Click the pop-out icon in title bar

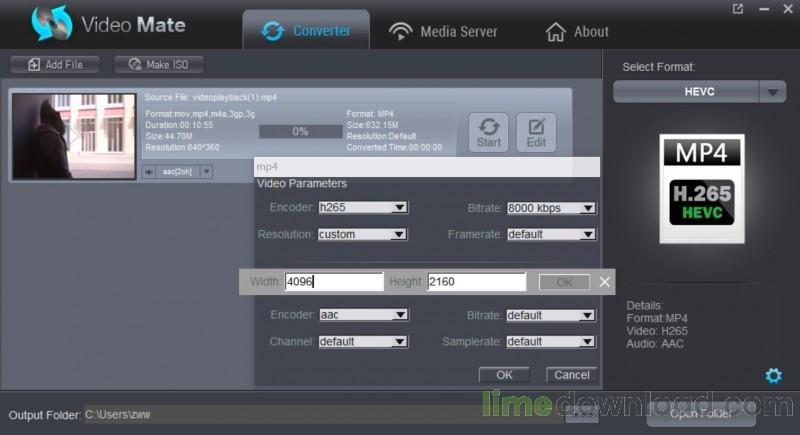[x=738, y=9]
